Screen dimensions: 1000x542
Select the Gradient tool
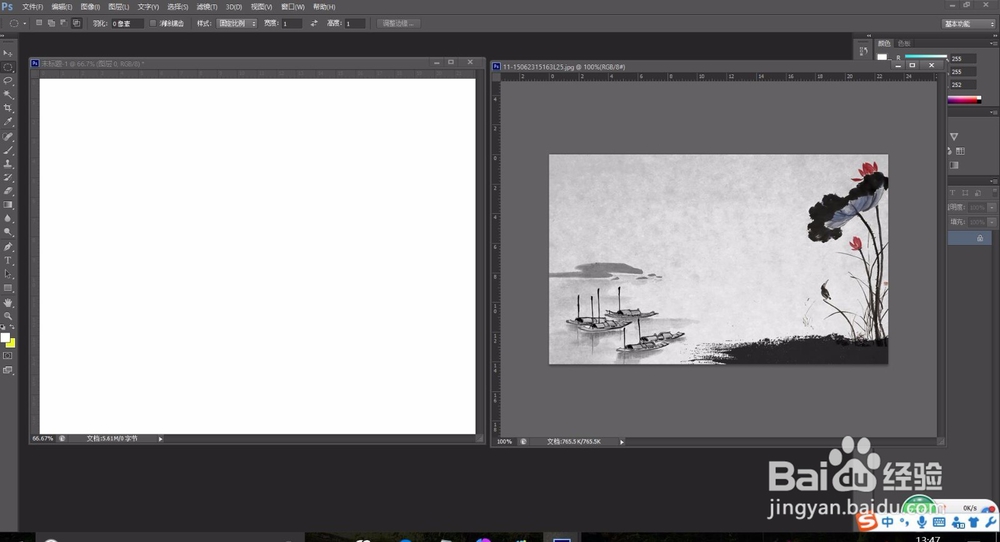(8, 205)
